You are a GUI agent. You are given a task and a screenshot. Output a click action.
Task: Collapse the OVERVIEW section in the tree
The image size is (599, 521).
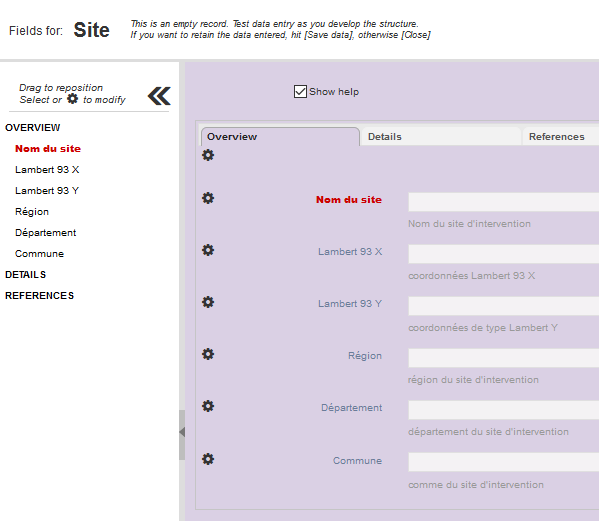pyautogui.click(x=32, y=128)
